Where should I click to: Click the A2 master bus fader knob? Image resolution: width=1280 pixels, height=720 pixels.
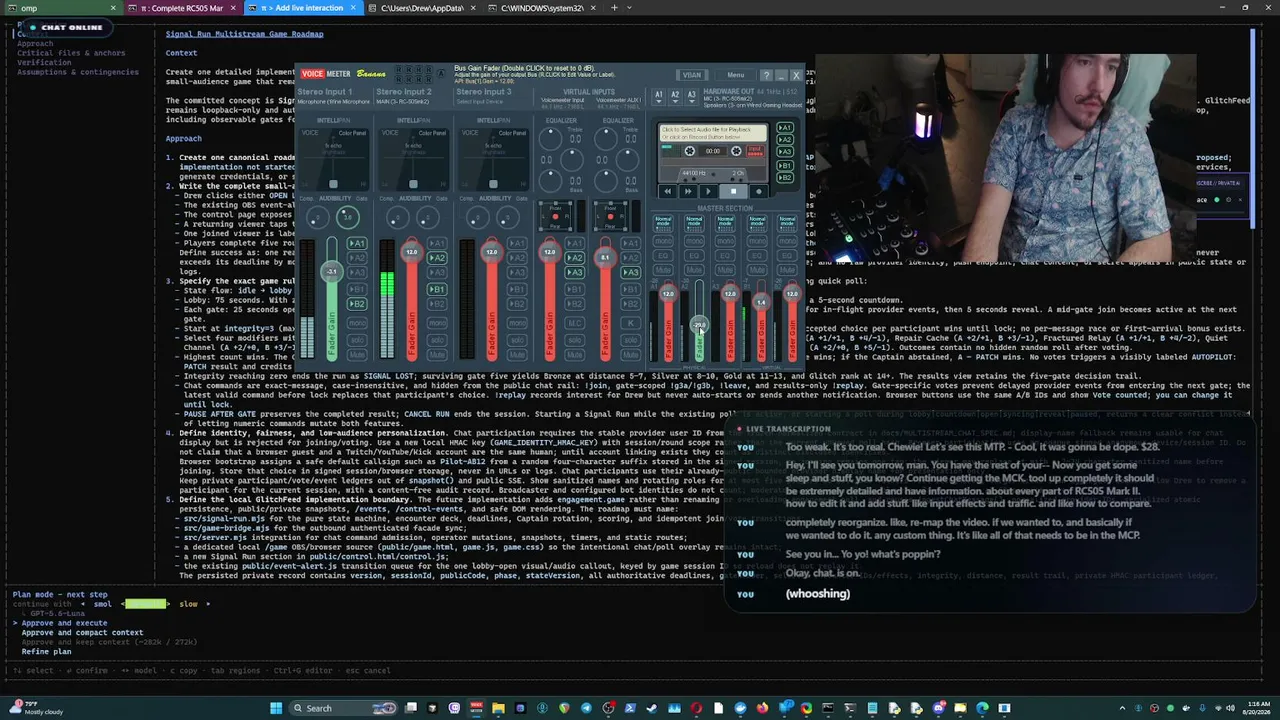point(699,324)
